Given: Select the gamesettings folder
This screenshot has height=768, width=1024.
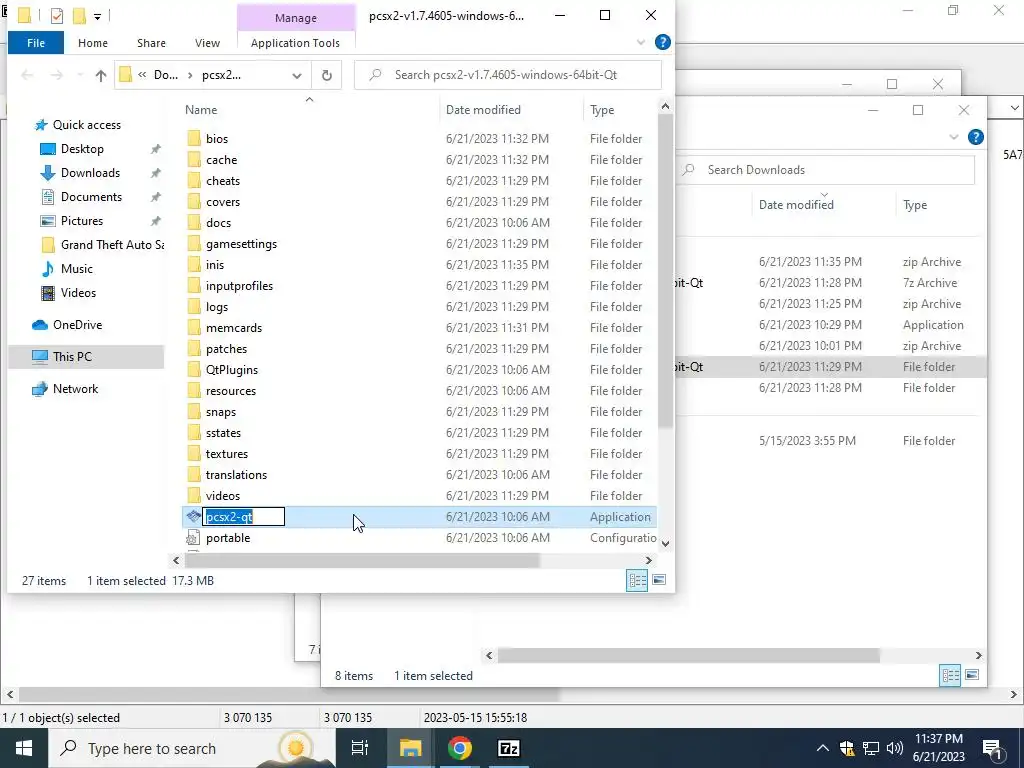Looking at the screenshot, I should (241, 244).
